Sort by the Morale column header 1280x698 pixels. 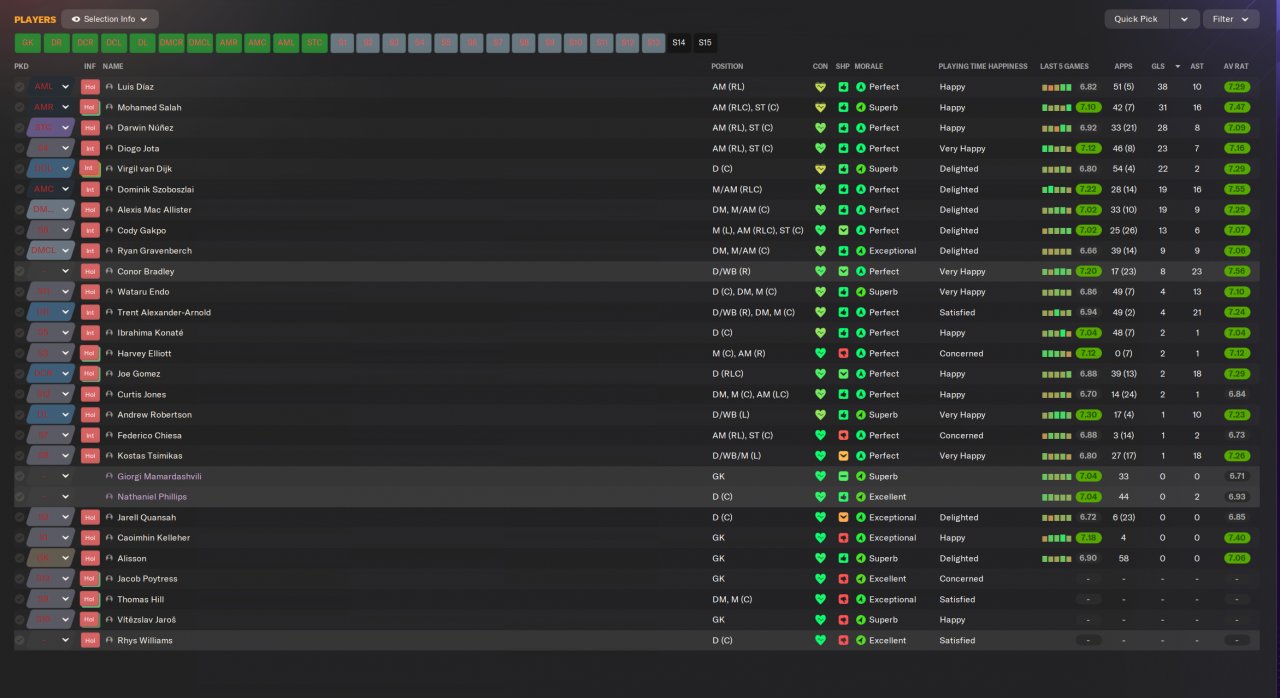871,66
